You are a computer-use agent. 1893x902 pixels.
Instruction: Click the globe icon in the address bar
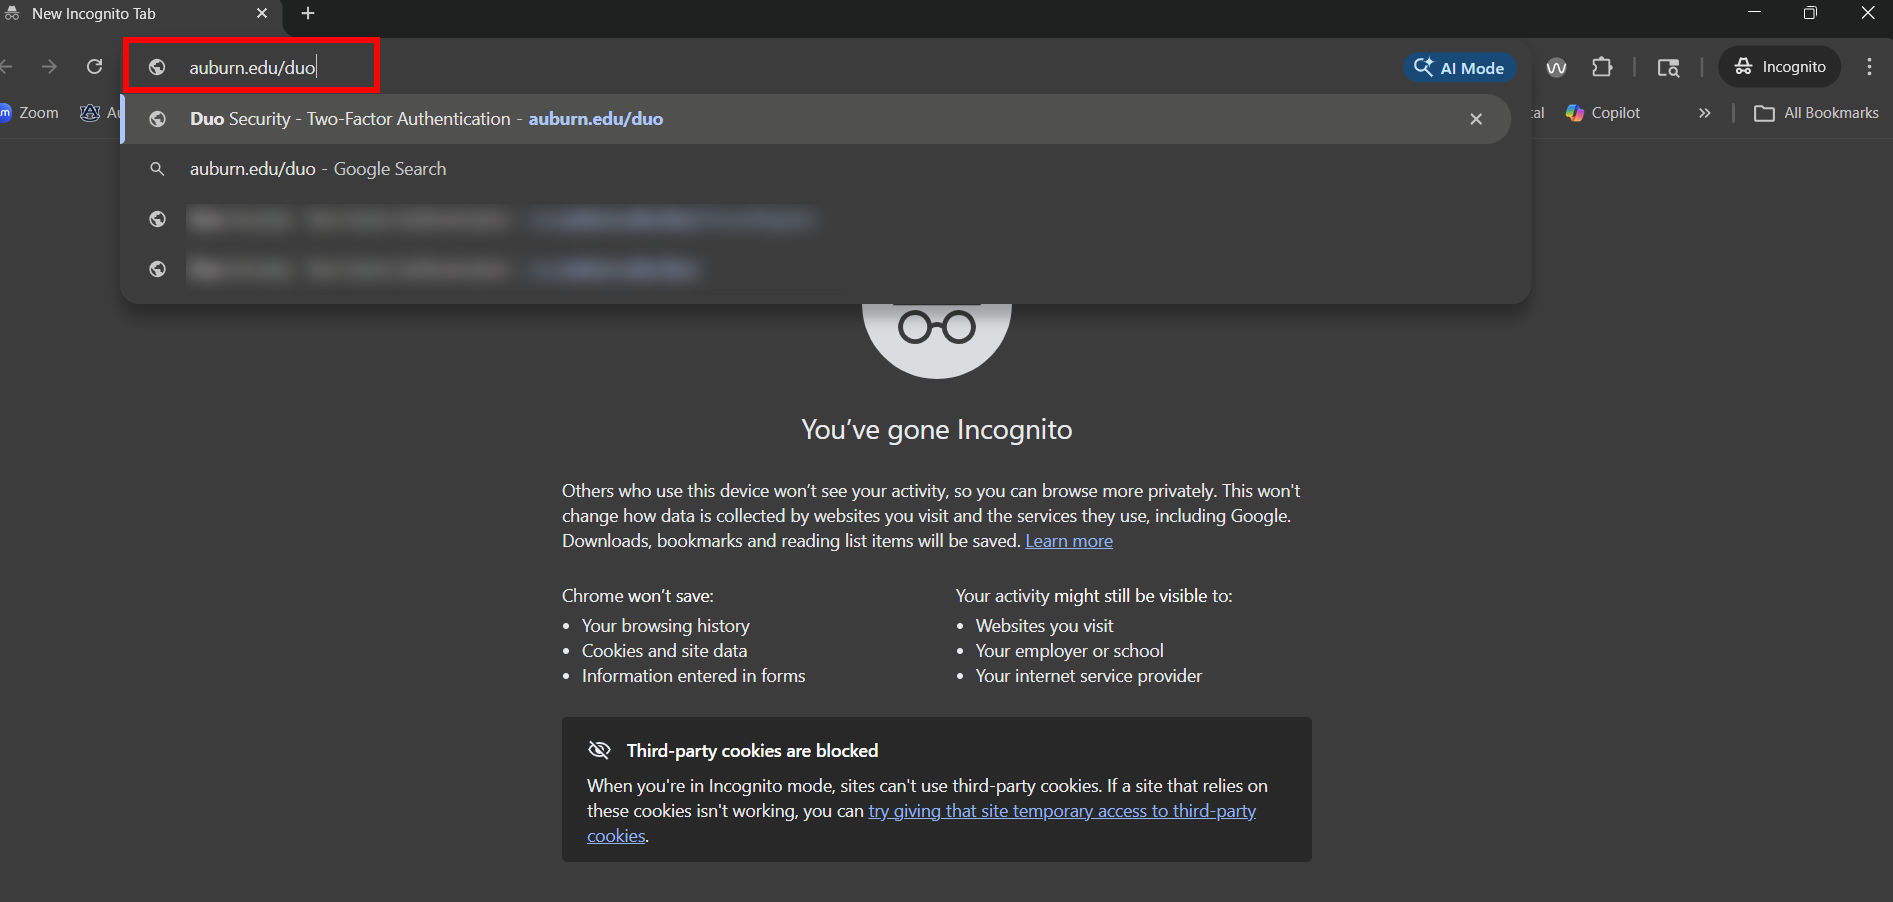pos(157,67)
